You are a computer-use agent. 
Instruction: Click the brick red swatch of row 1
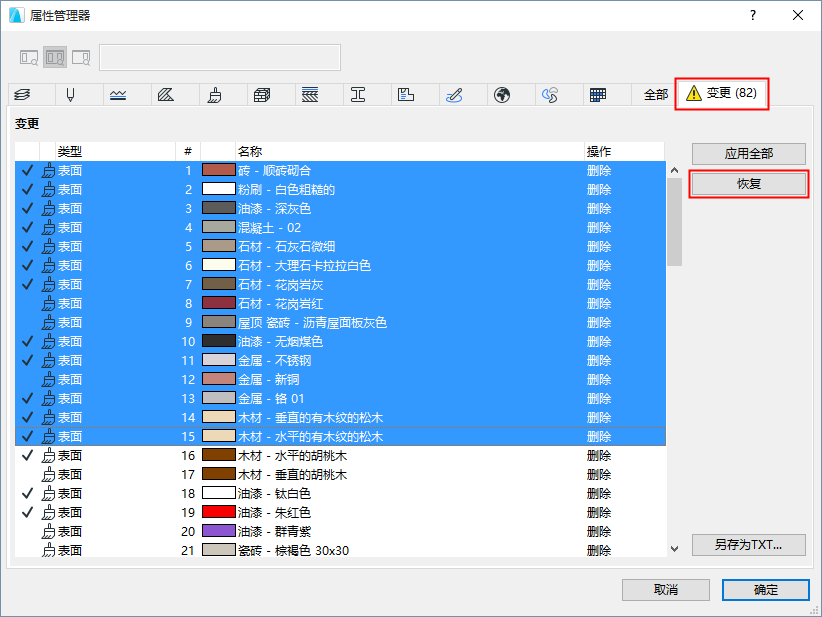tap(219, 170)
